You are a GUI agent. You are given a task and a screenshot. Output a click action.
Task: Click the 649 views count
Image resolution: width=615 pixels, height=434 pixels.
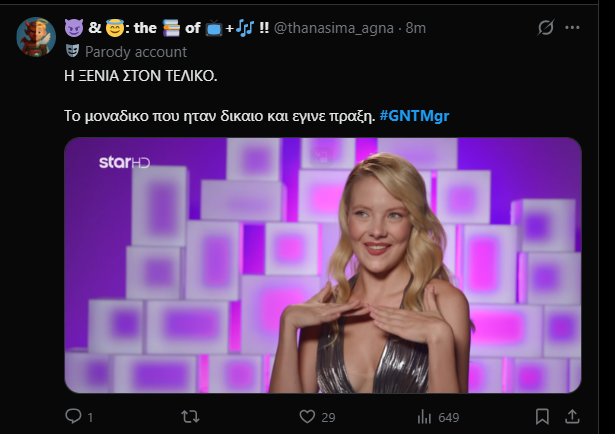point(448,417)
